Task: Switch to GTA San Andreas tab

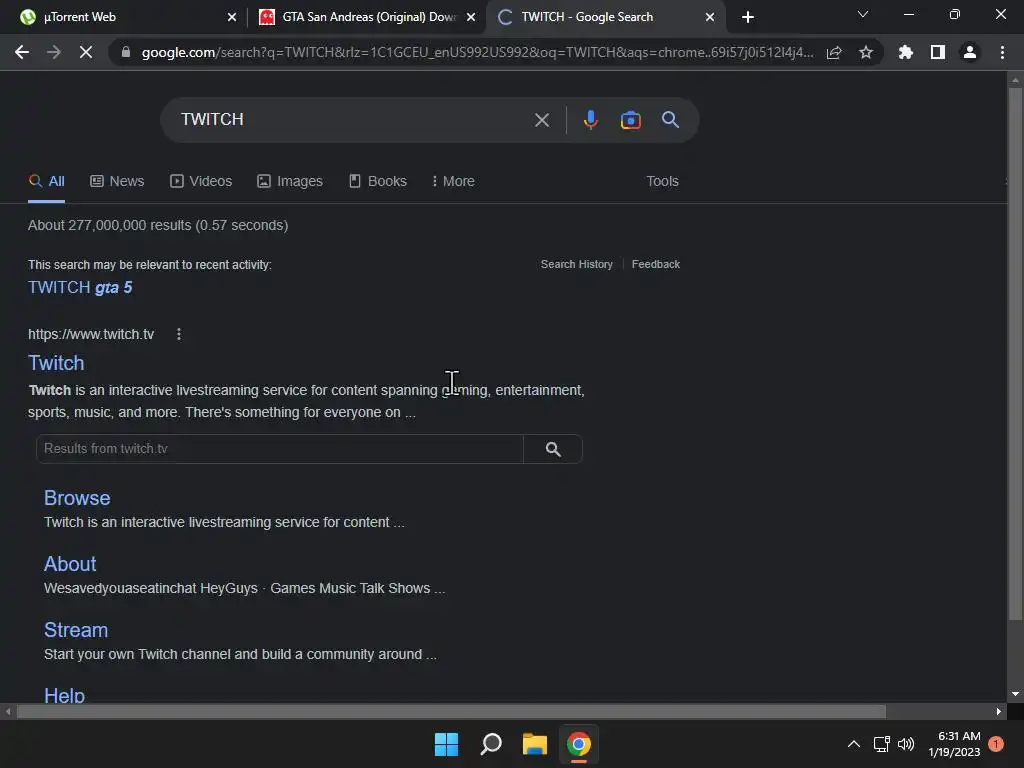Action: click(x=369, y=17)
